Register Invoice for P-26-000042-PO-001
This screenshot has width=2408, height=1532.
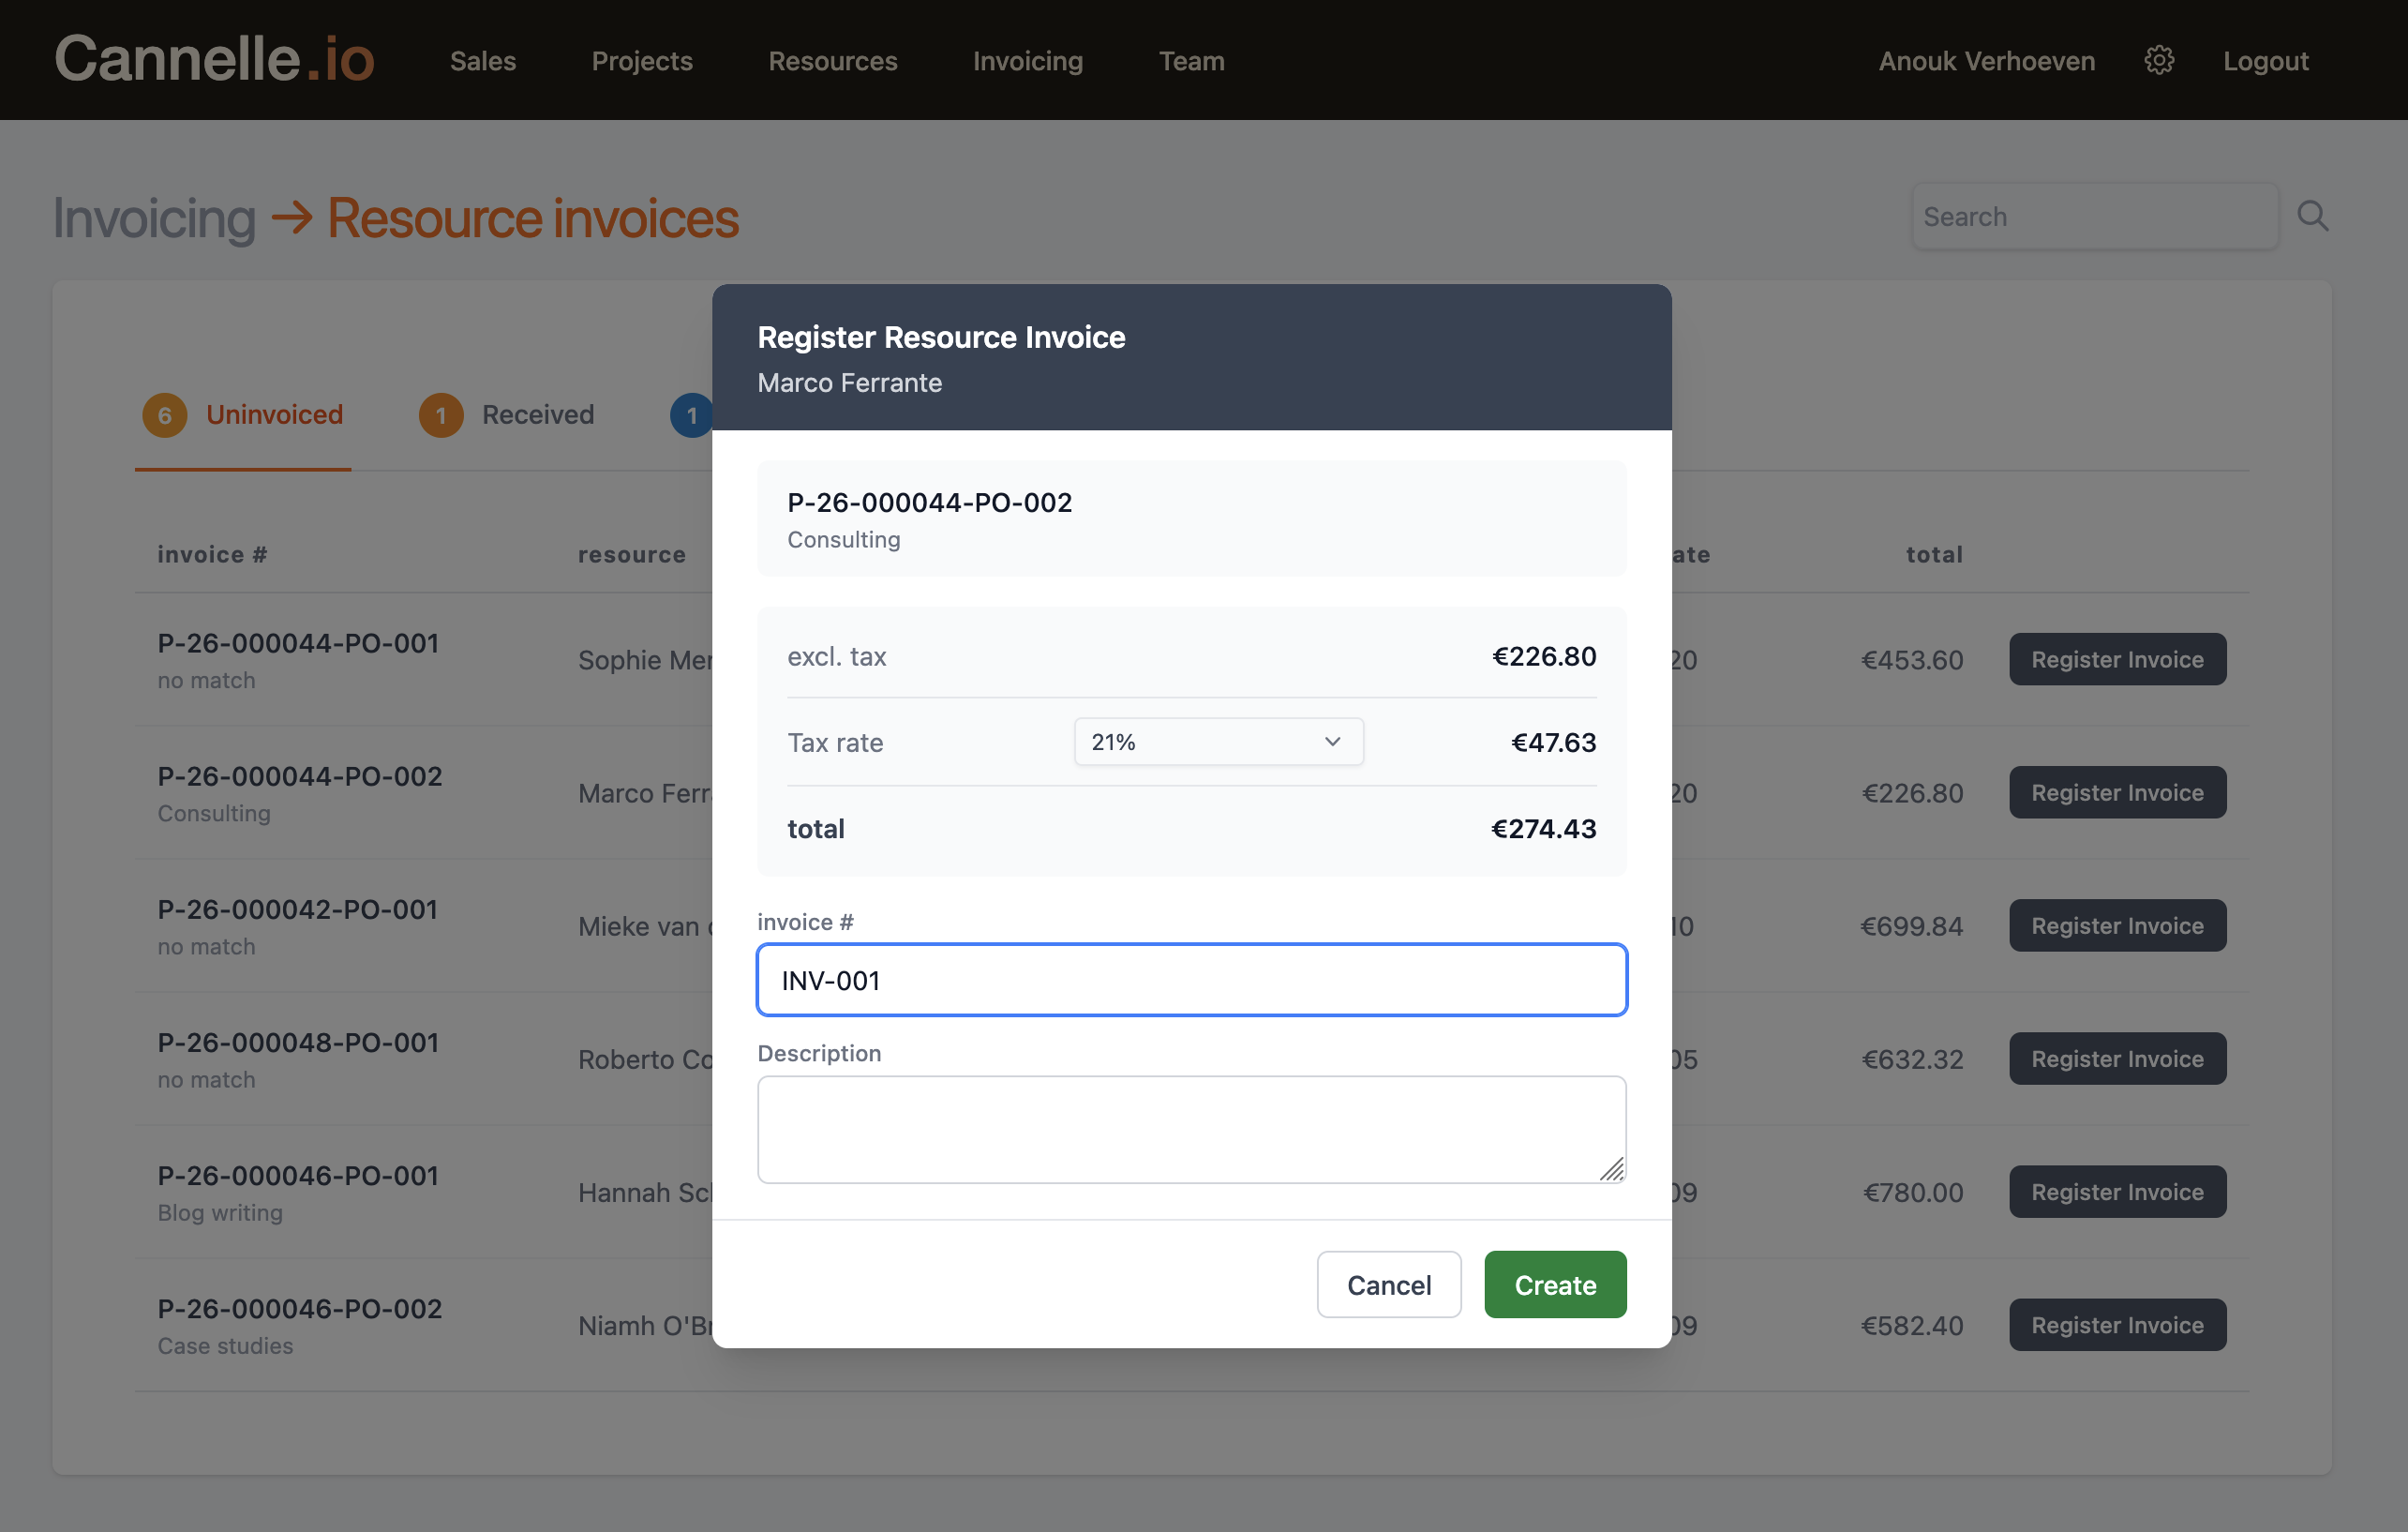[2117, 925]
